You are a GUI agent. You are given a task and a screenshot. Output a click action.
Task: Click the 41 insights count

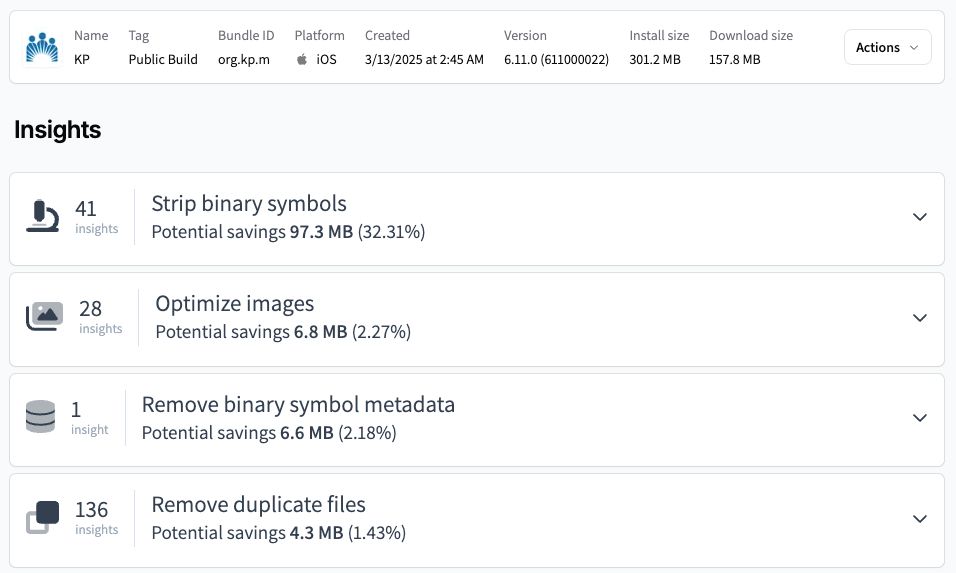[x=86, y=208]
